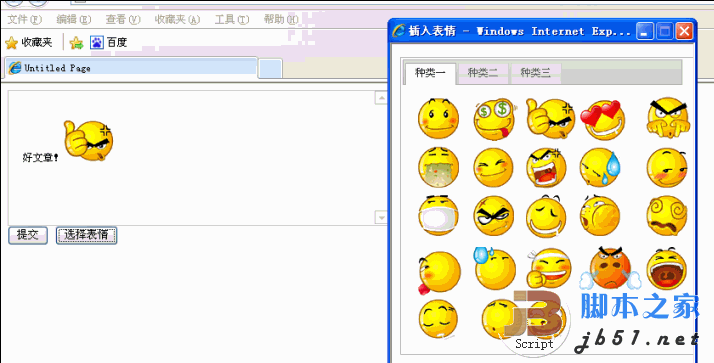Insert the scowling thick-eyebrow emoticon
This screenshot has height=363, width=714.
[494, 216]
